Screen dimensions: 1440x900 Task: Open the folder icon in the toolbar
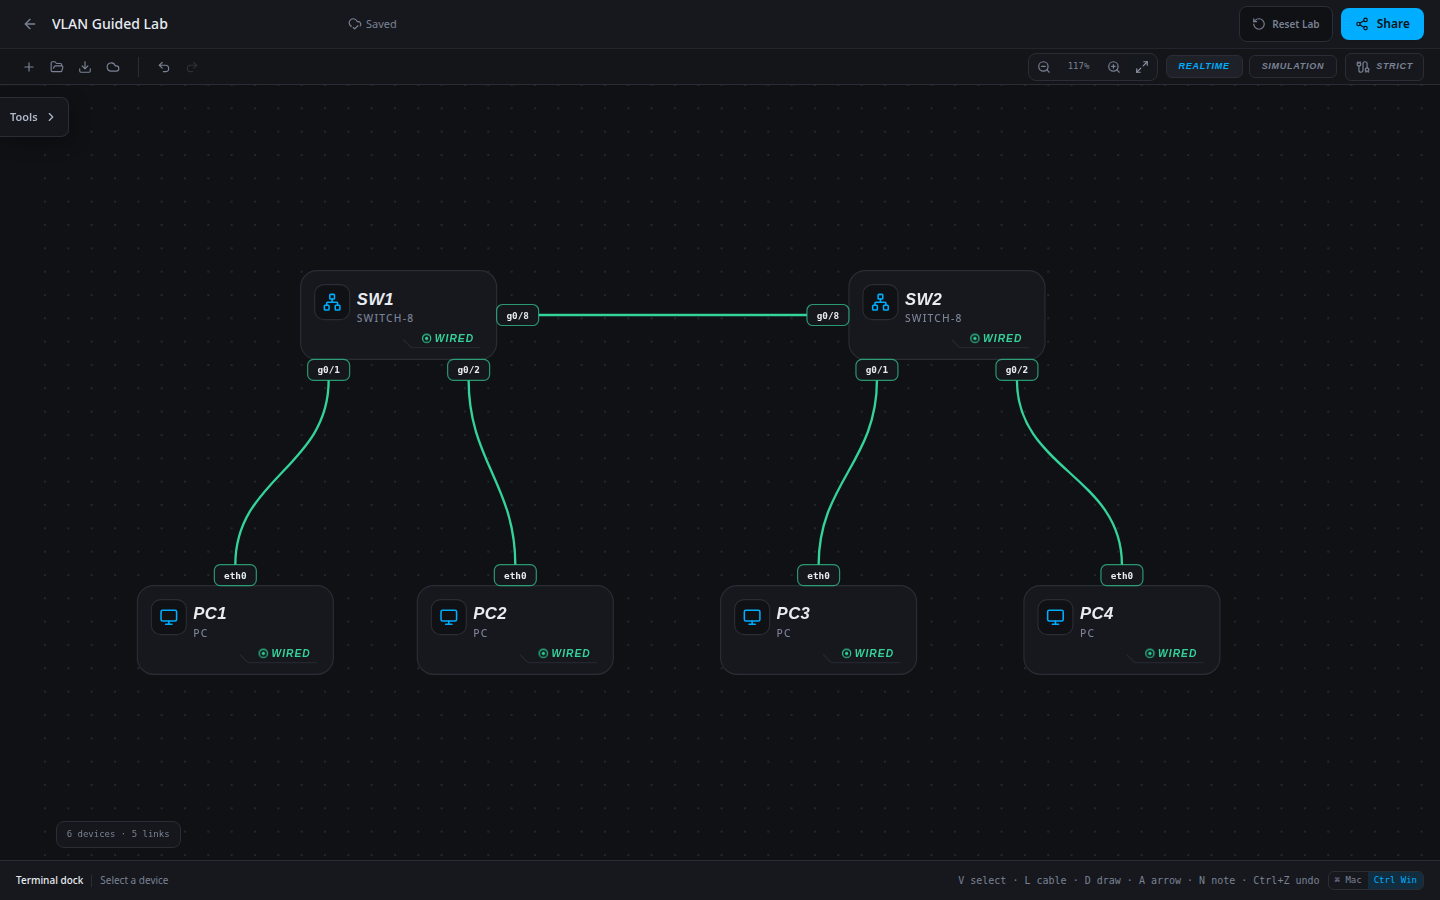(57, 67)
